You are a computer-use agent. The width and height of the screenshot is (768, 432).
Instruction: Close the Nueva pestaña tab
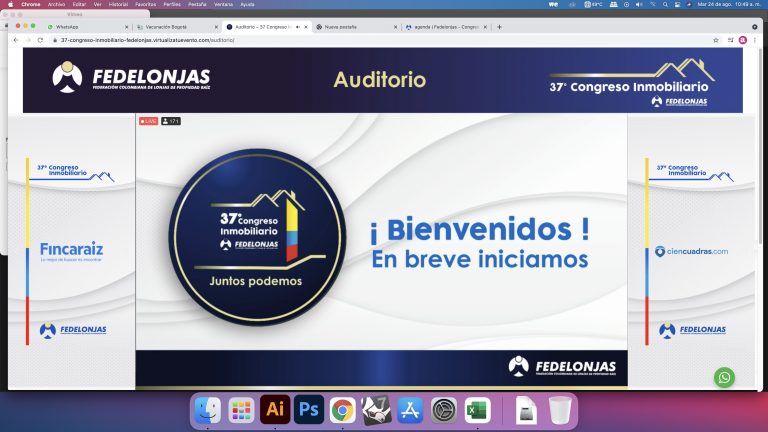pos(395,27)
